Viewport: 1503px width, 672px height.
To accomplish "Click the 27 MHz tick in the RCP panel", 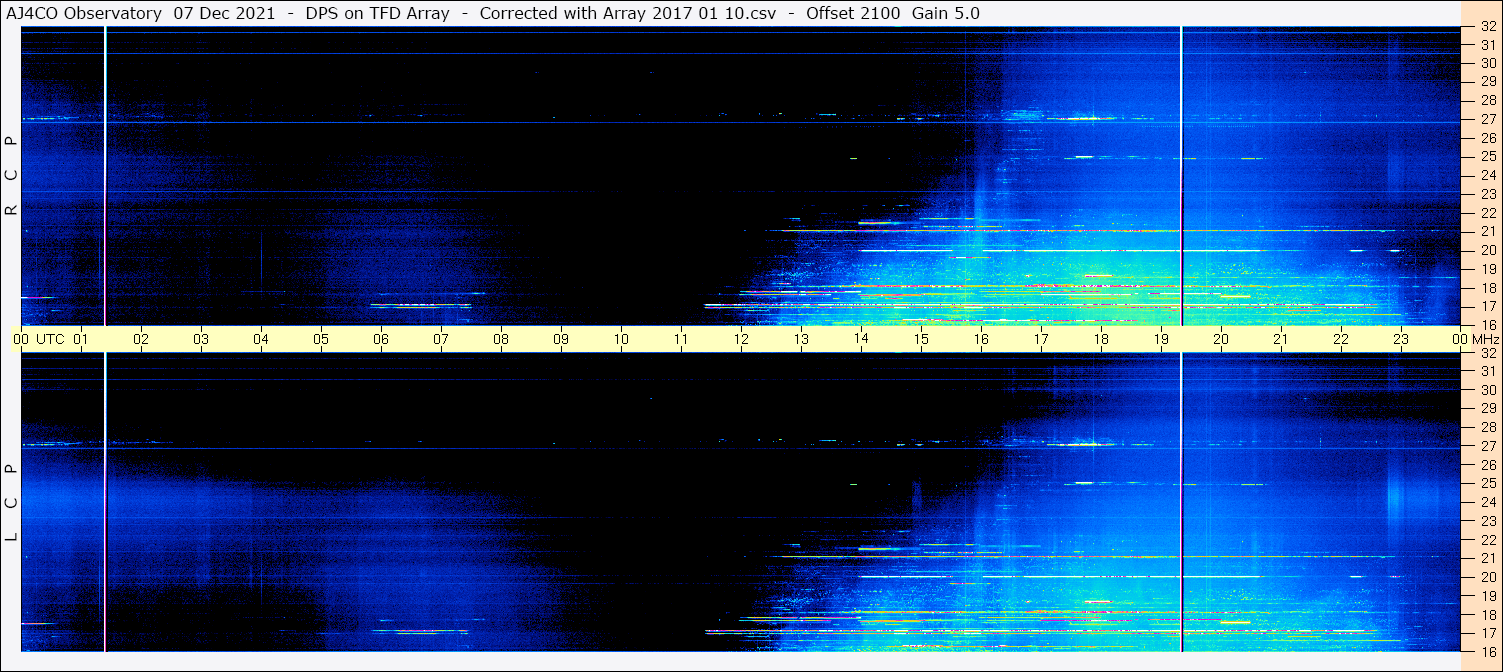I will tap(1487, 119).
